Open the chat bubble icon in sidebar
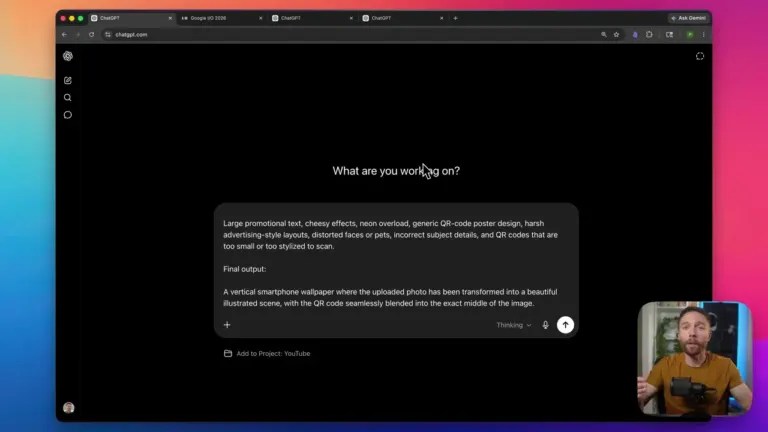The width and height of the screenshot is (768, 432). [68, 115]
